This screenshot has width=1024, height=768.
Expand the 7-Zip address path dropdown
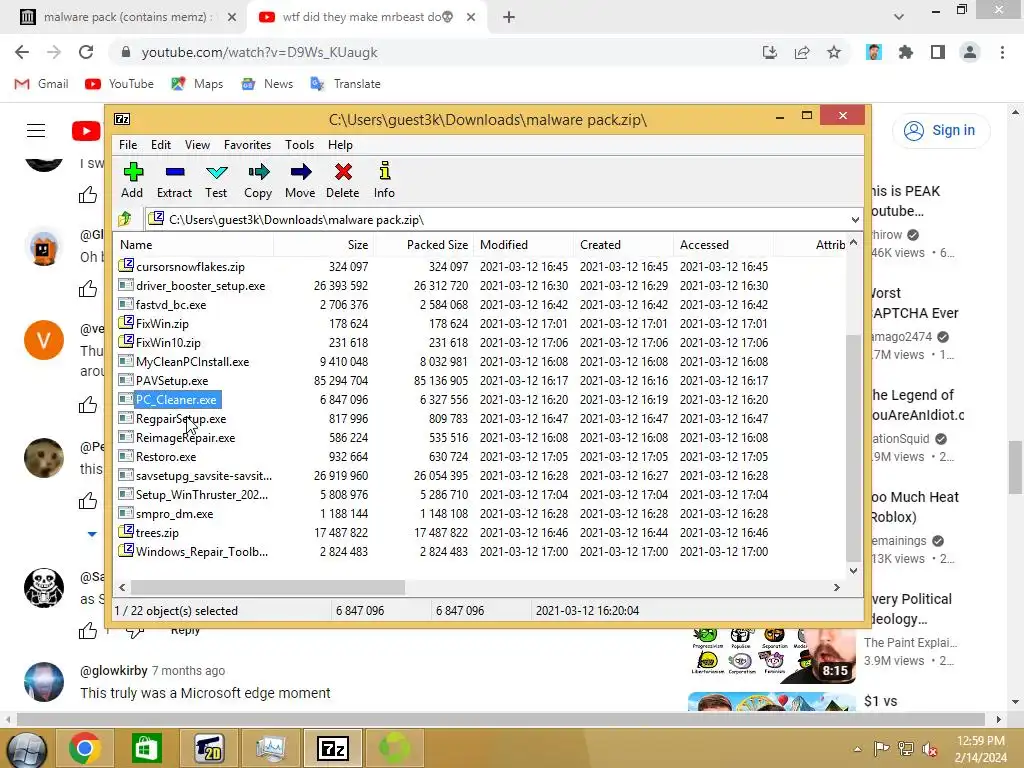[x=854, y=219]
